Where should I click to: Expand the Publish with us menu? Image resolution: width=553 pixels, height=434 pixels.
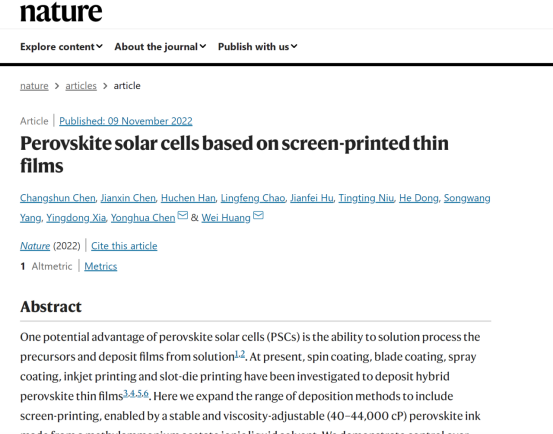pos(257,47)
